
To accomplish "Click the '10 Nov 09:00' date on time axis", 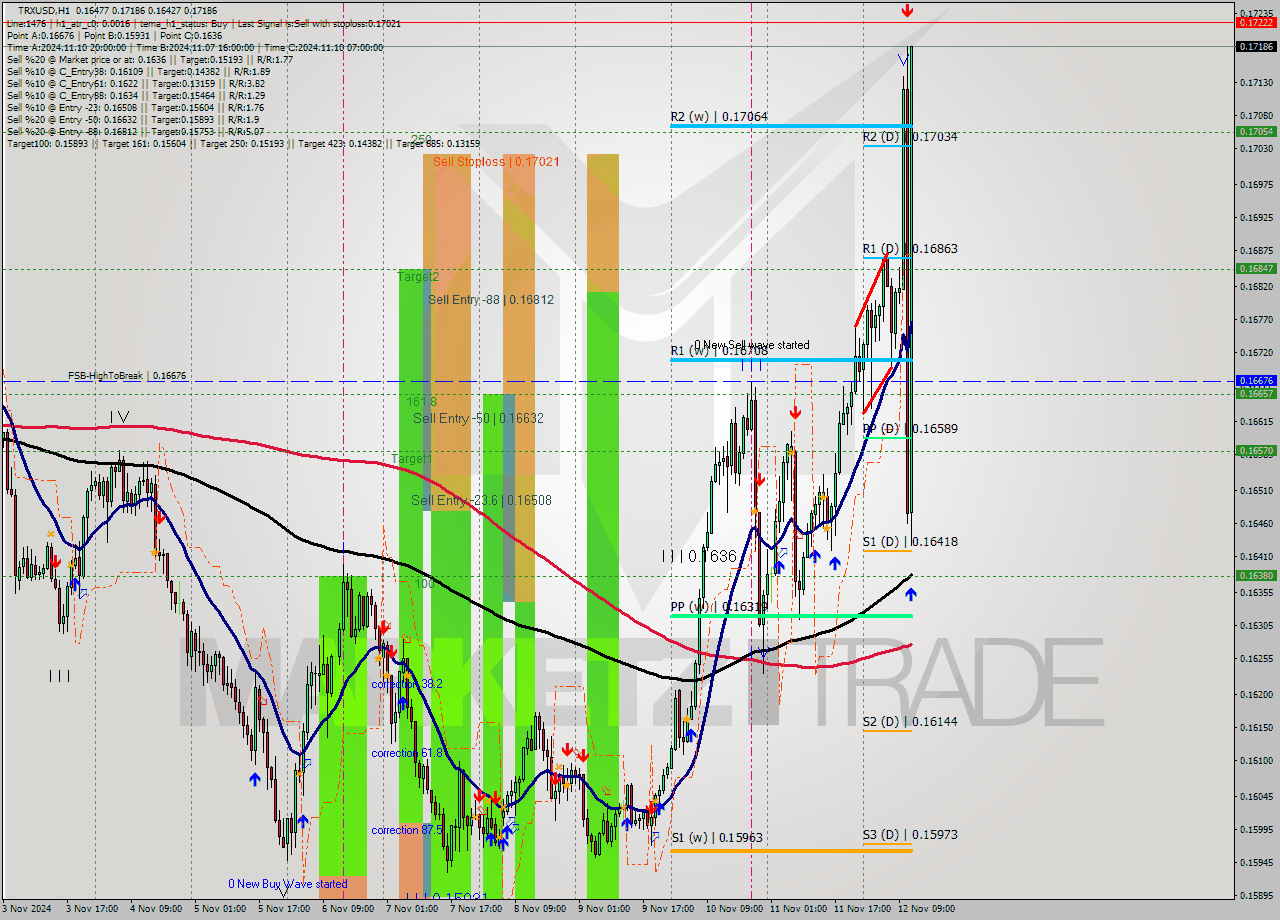I will (x=733, y=909).
